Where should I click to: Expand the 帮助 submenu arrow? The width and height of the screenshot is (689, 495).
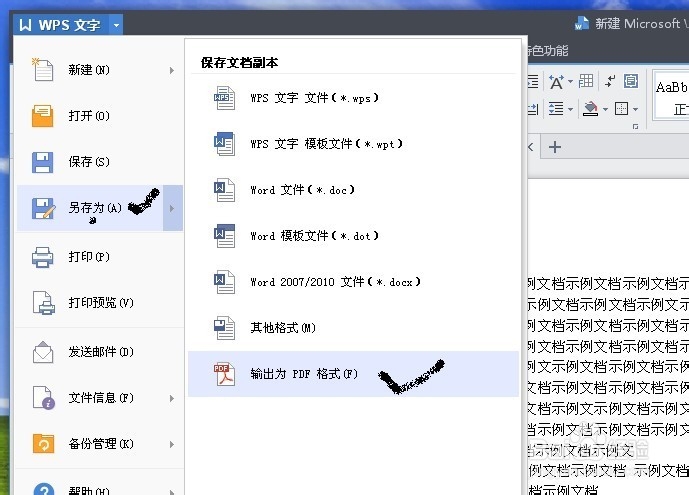click(172, 491)
